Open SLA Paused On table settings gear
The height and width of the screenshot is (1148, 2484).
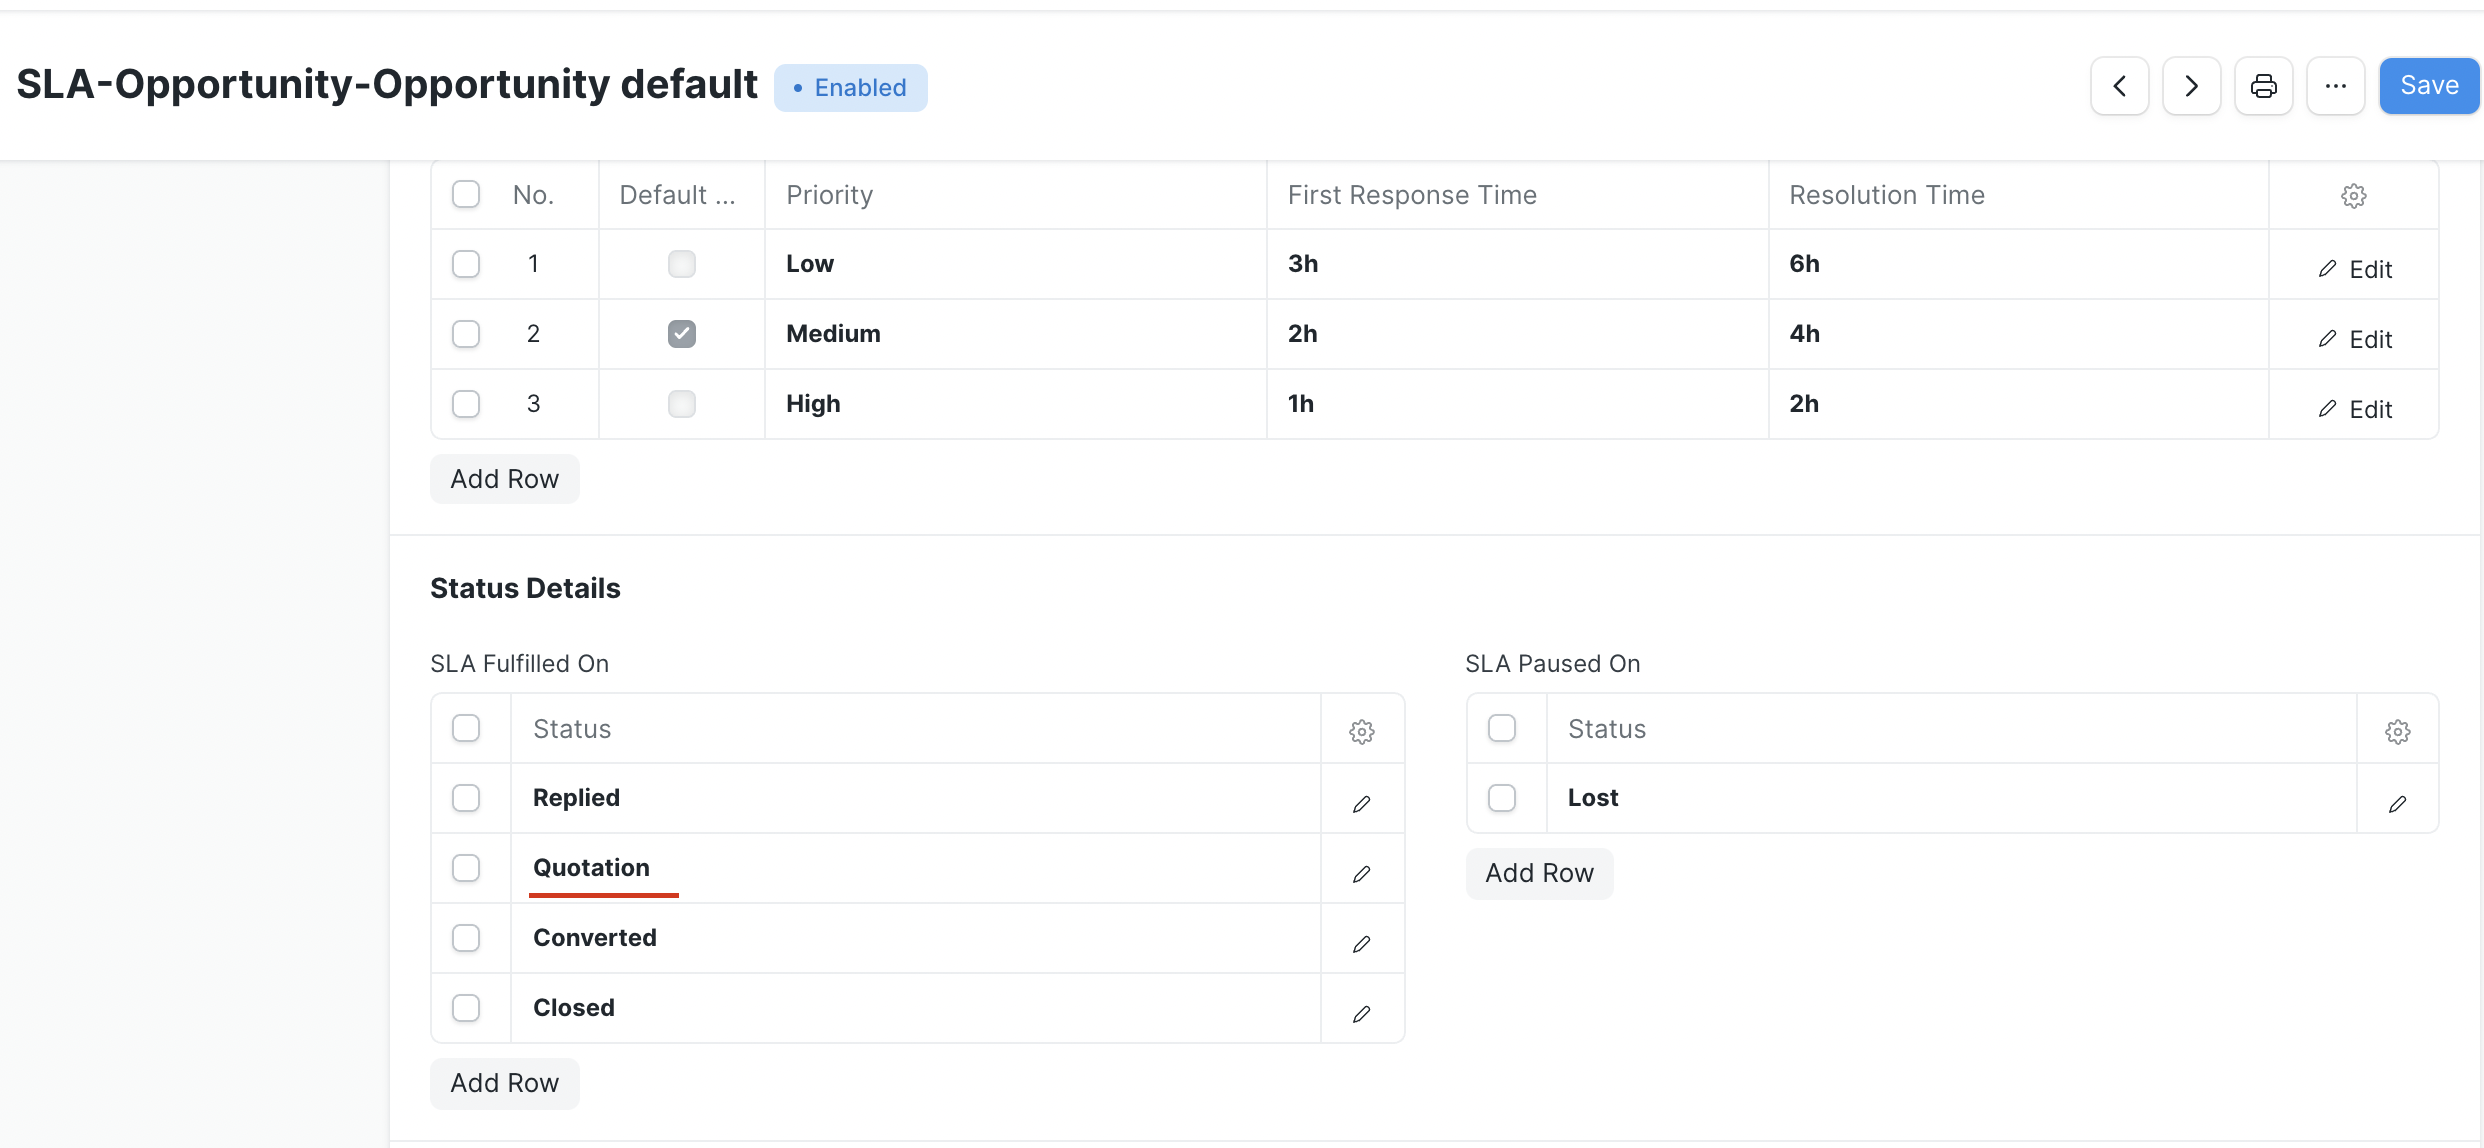[x=2398, y=731]
